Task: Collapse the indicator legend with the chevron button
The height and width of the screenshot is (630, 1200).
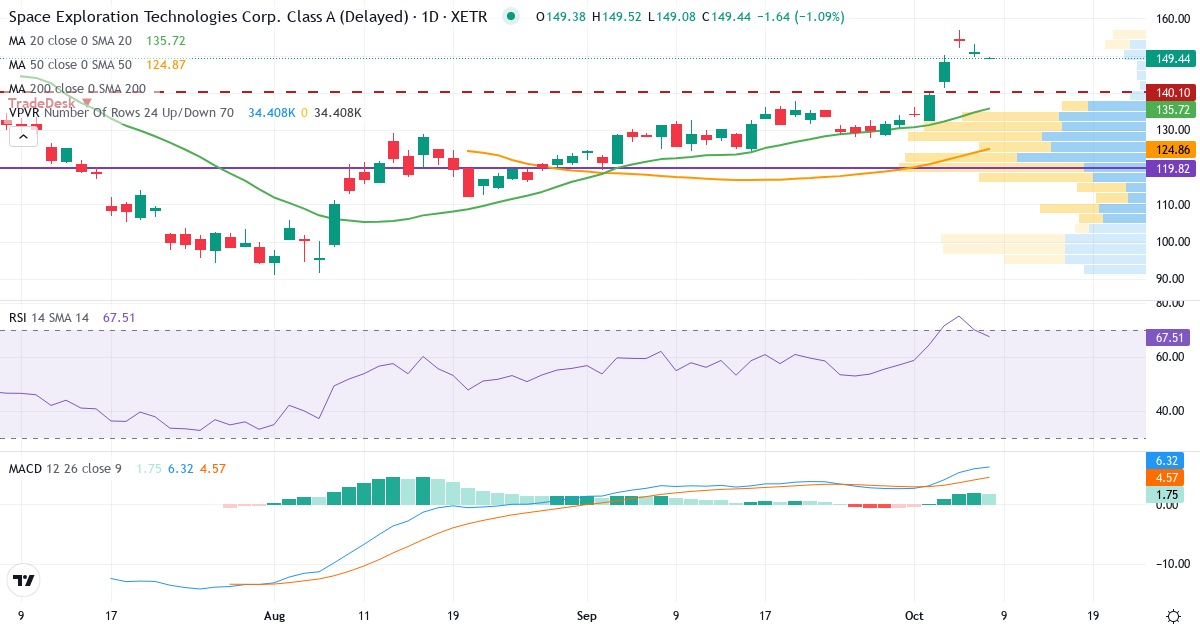Action: coord(22,137)
